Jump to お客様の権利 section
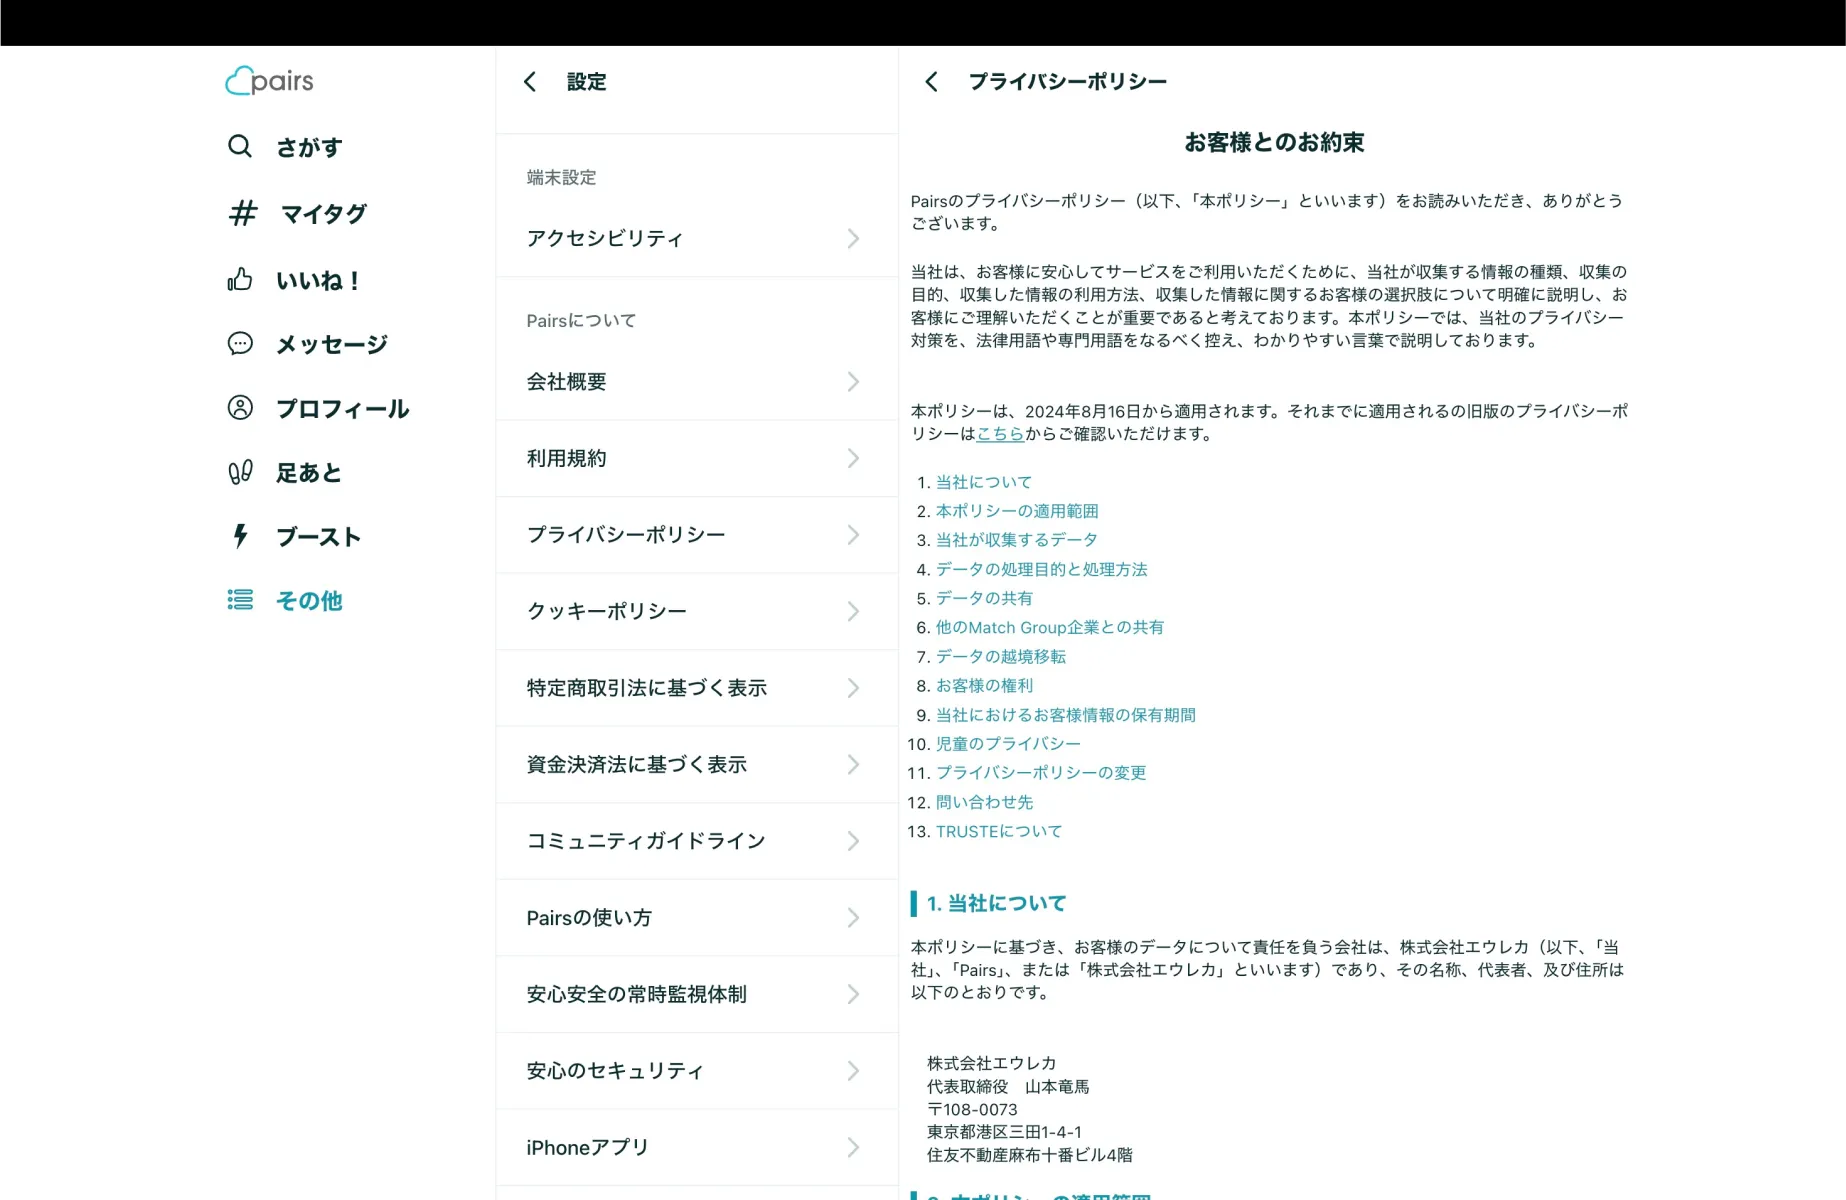The height and width of the screenshot is (1200, 1846). pyautogui.click(x=984, y=685)
